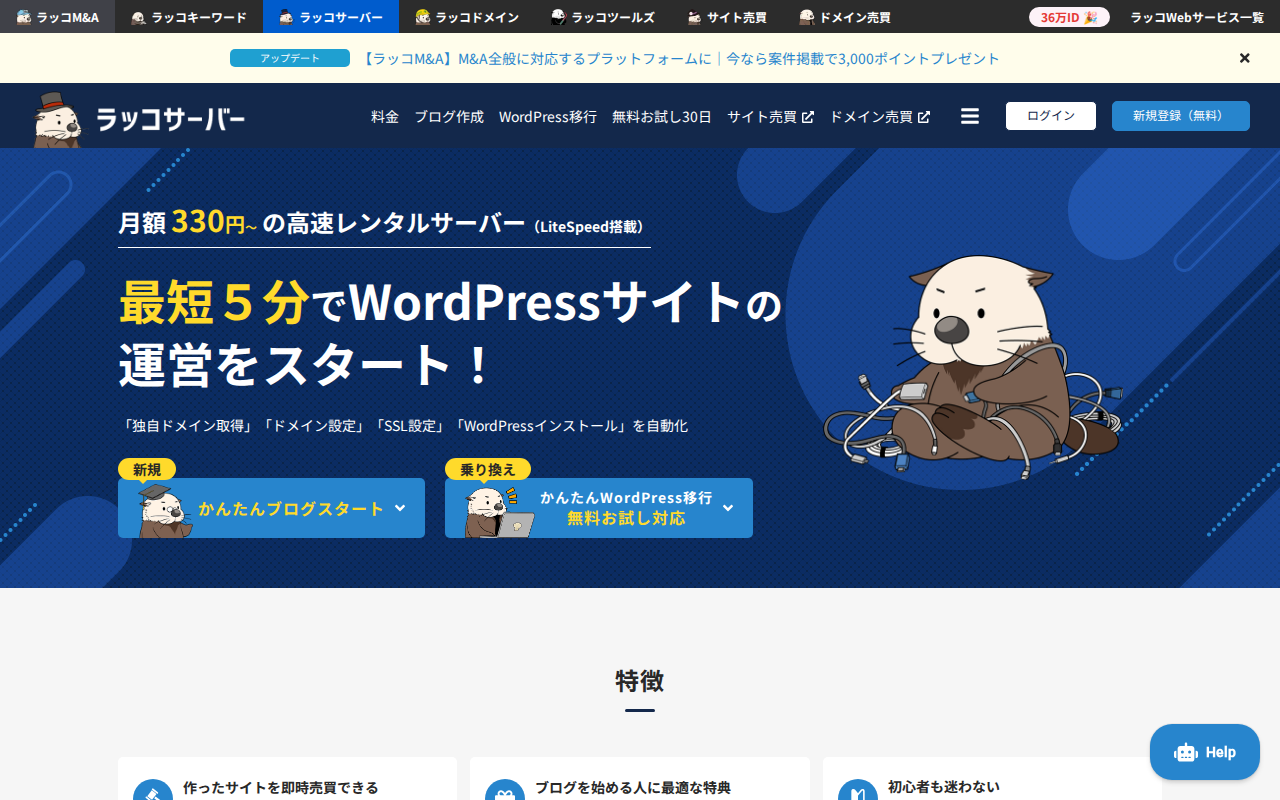This screenshot has width=1280, height=800.
Task: Open the ブログ作成 menu item
Action: (x=449, y=117)
